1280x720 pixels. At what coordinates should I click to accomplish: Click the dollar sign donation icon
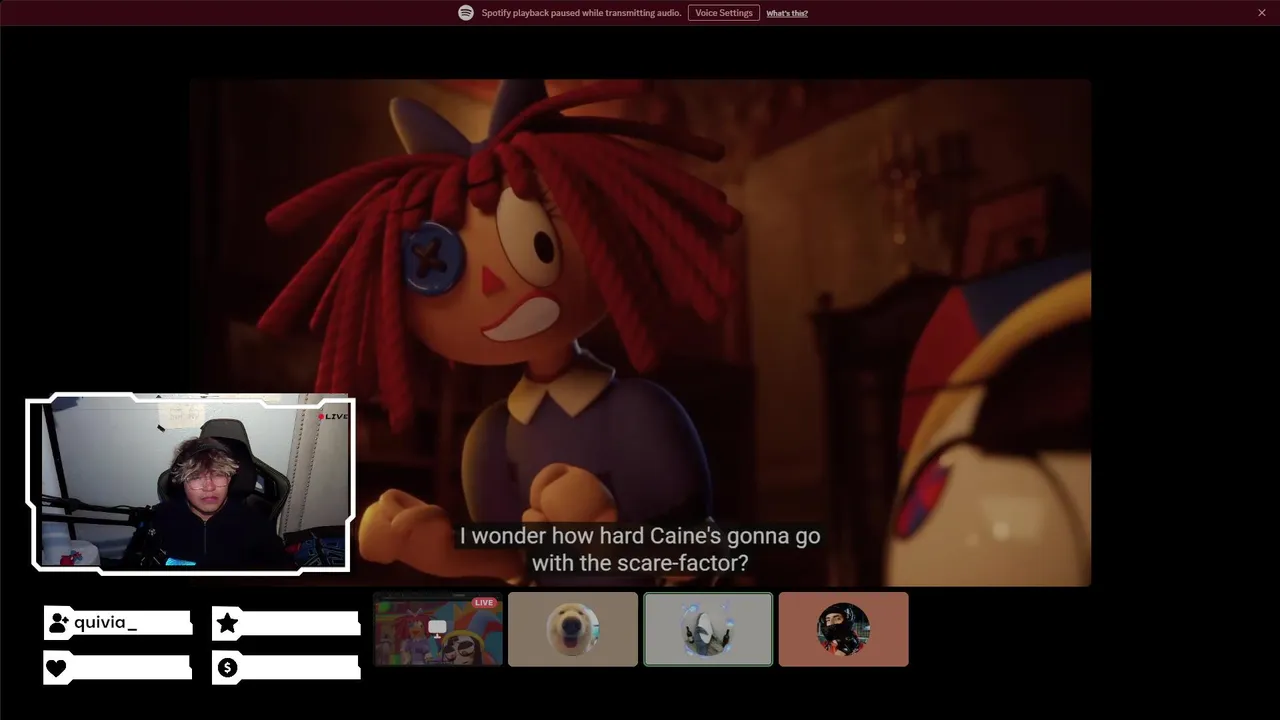click(227, 667)
